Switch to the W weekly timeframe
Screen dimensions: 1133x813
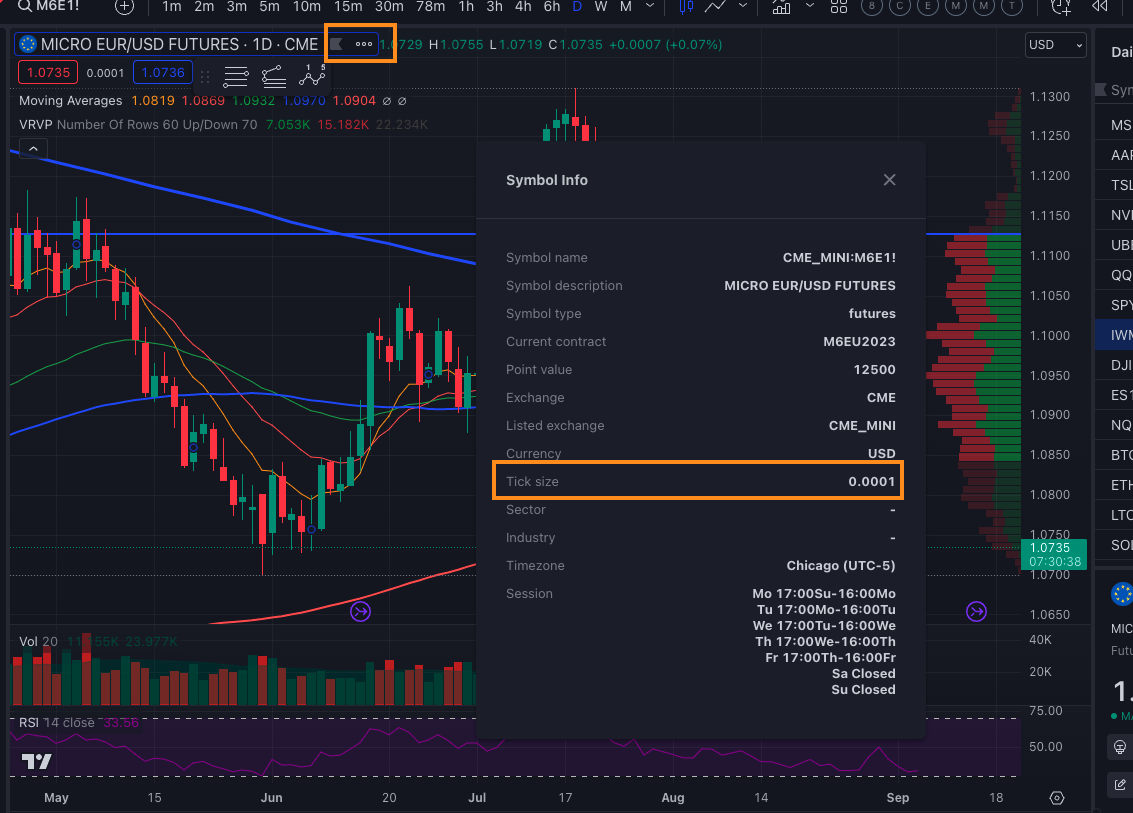tap(600, 7)
